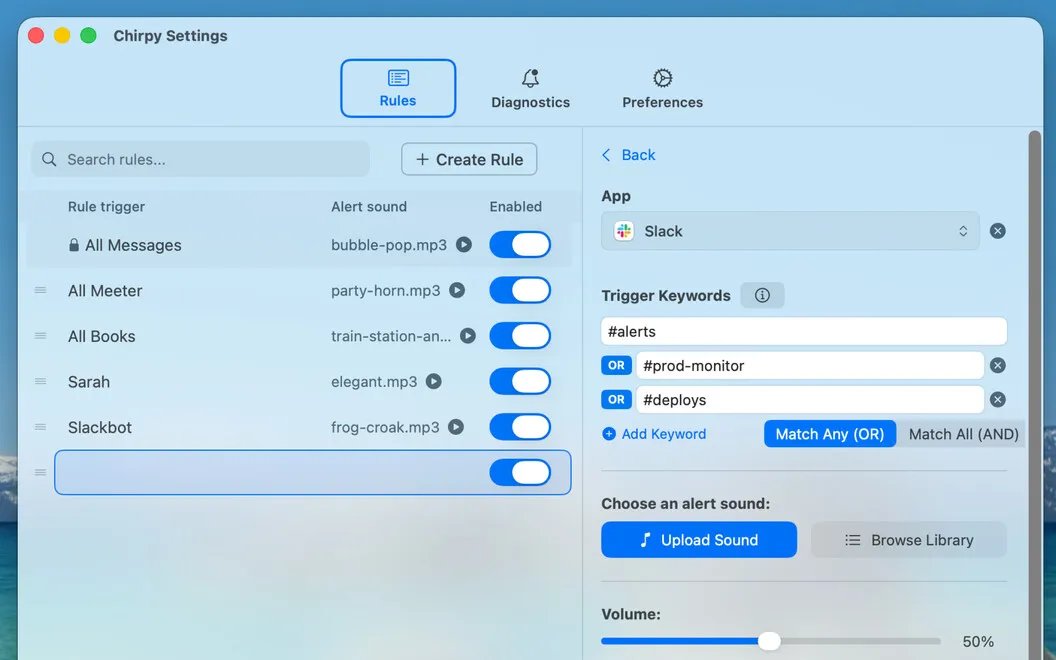
Task: Select the All Messages rule row
Action: (x=298, y=244)
